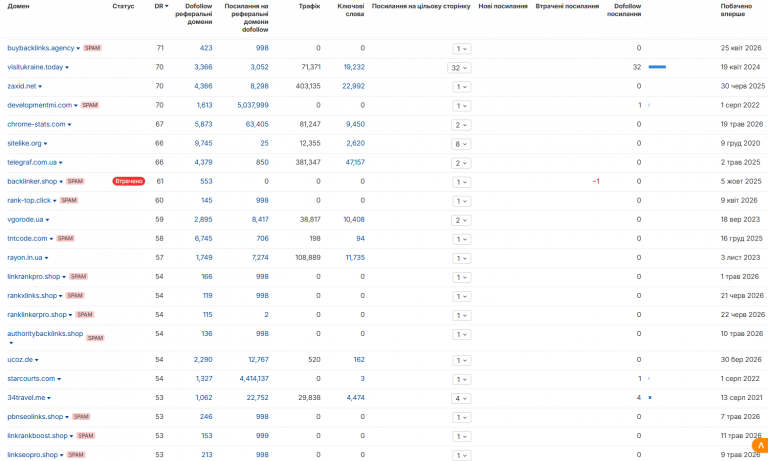The height and width of the screenshot is (461, 768).
Task: Click the date 13 серп 2021
Action: [x=741, y=398]
